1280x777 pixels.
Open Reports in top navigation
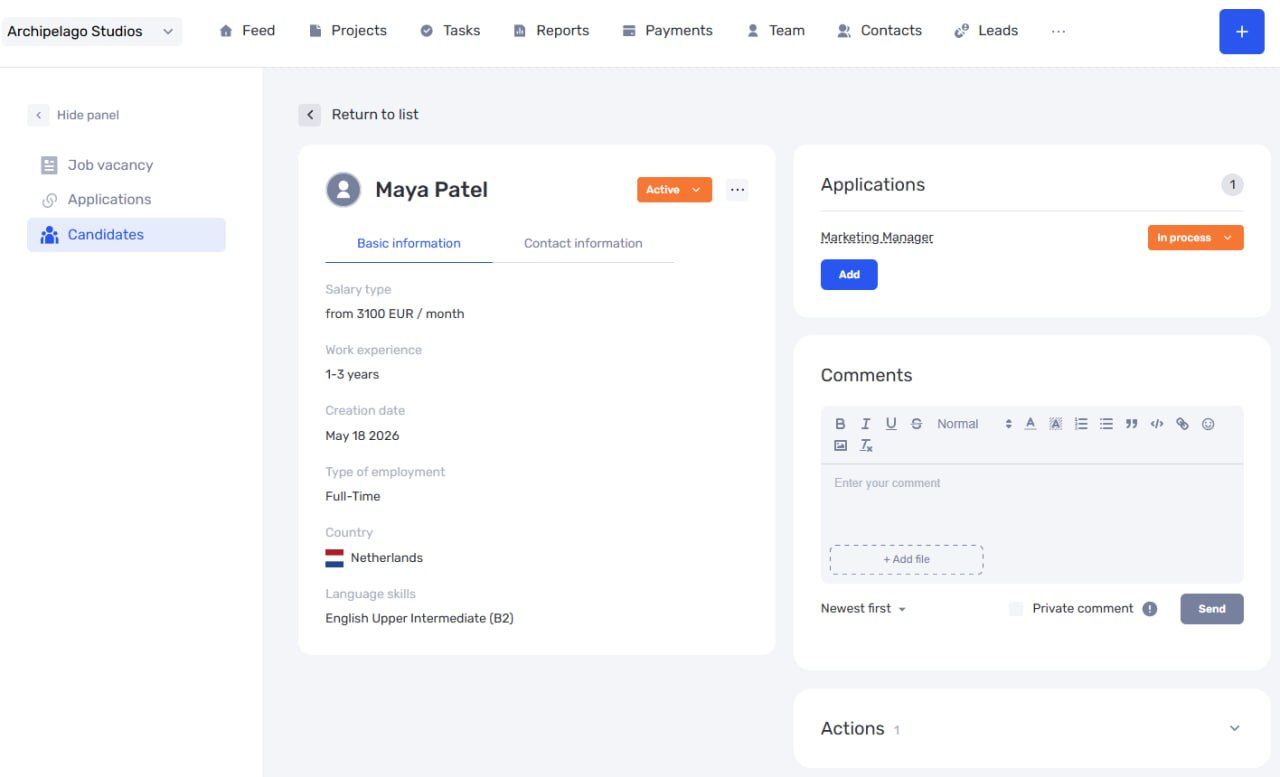tap(551, 31)
